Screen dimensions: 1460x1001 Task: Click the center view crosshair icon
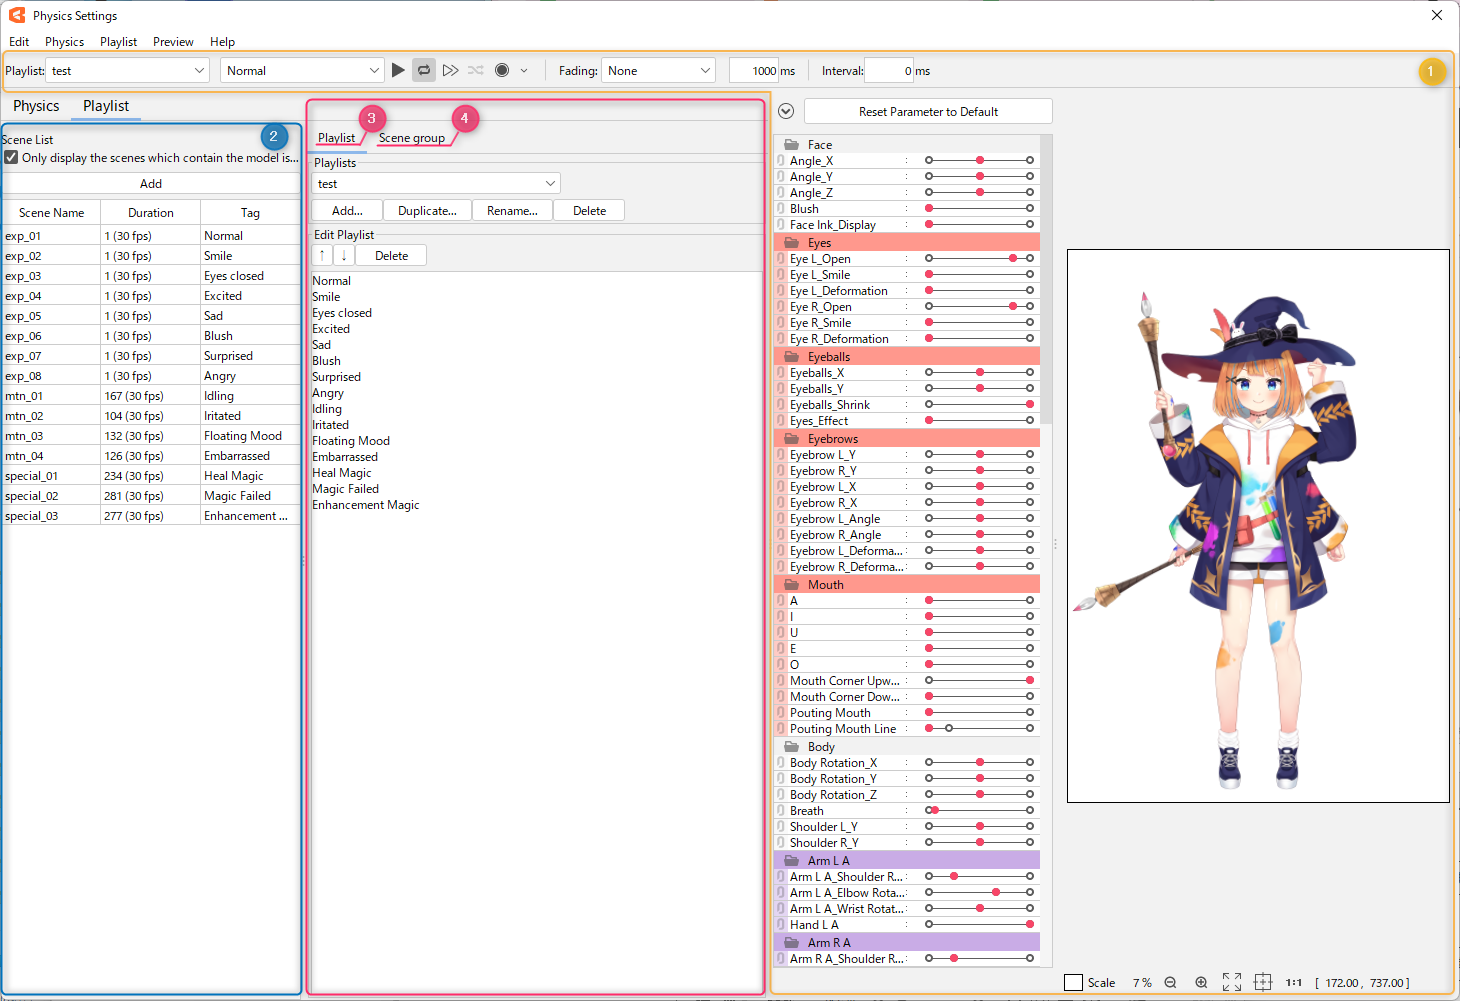click(x=1263, y=983)
